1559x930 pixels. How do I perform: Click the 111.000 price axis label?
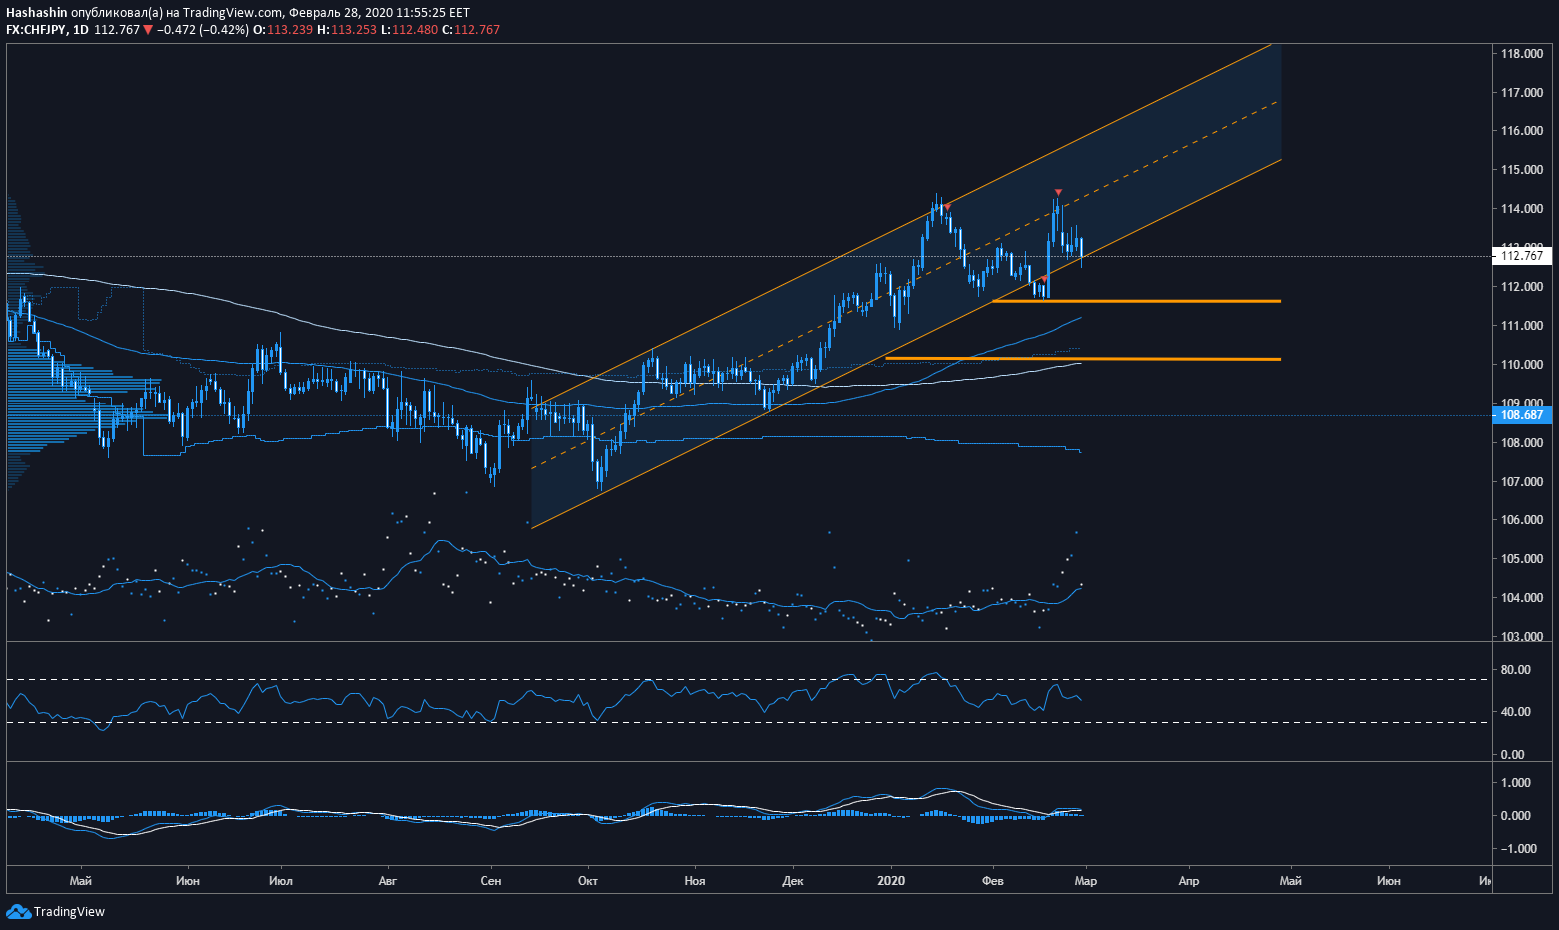(x=1521, y=326)
